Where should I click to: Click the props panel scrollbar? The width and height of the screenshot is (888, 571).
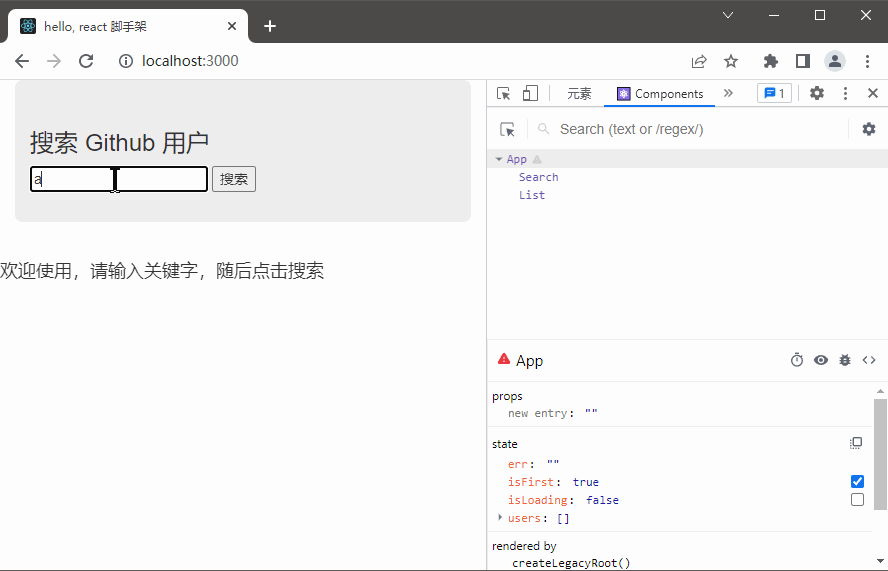(x=880, y=453)
